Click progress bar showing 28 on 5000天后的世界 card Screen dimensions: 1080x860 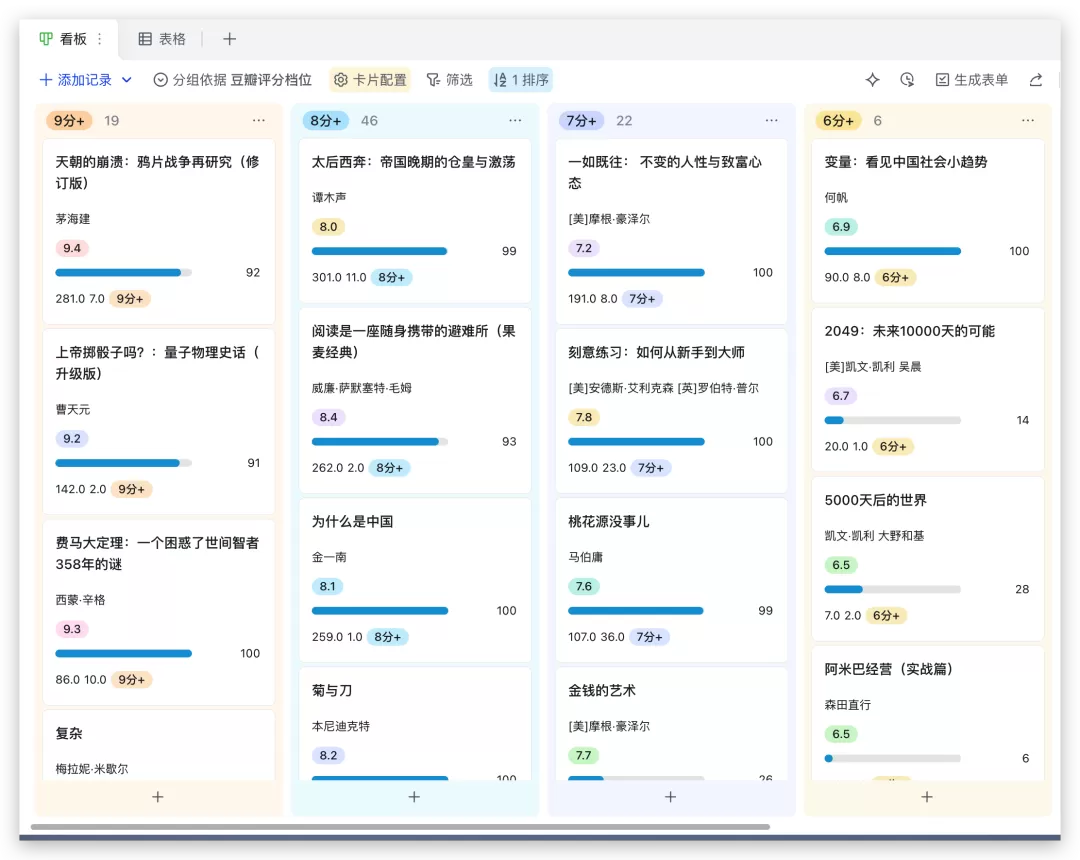tap(893, 589)
